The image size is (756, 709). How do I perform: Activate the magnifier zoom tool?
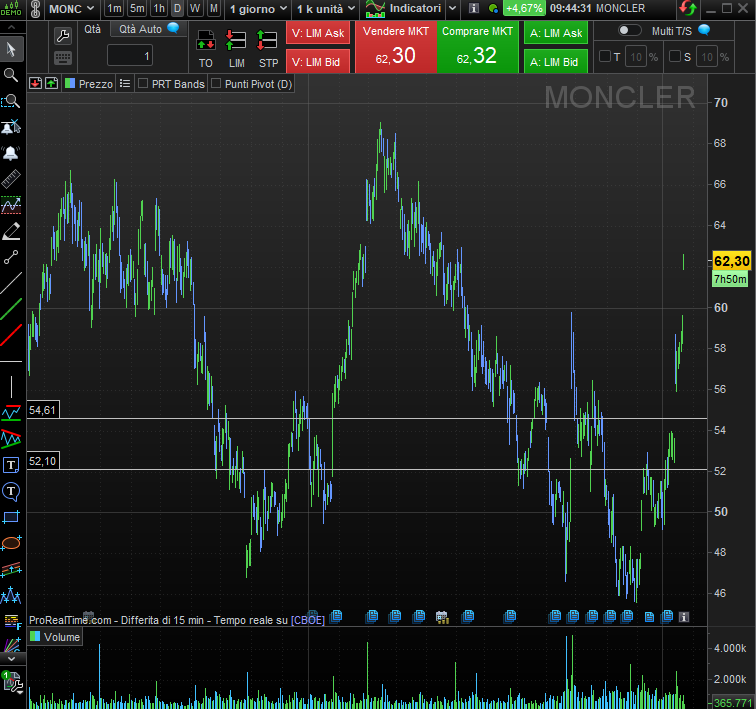(11, 75)
